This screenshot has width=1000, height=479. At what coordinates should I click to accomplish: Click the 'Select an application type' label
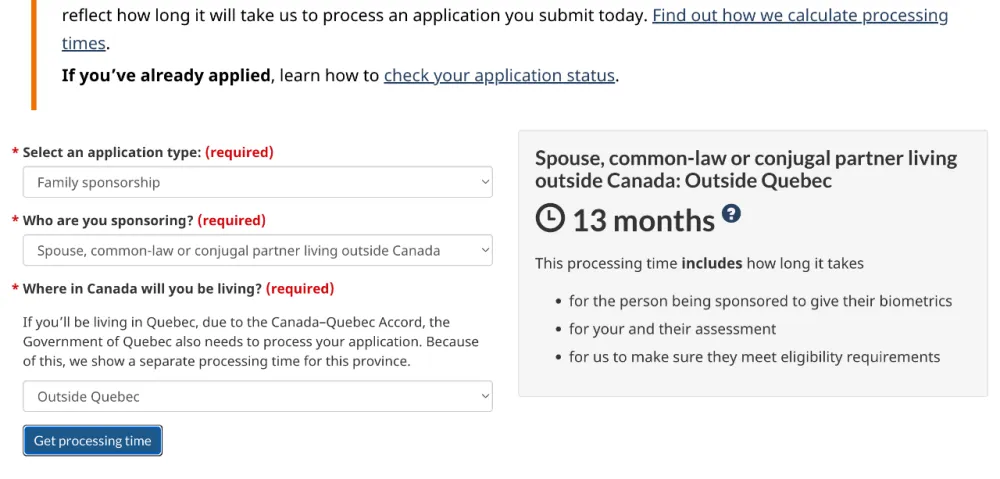112,152
